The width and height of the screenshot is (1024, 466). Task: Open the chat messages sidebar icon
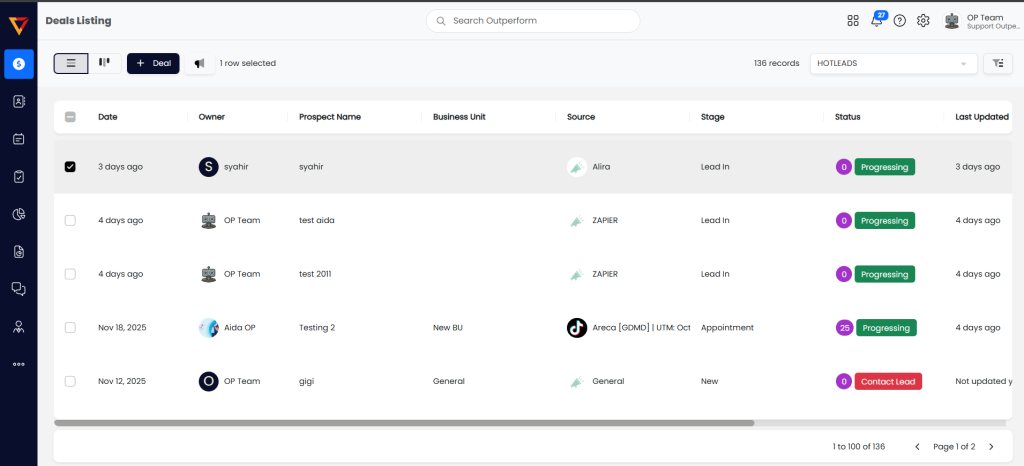(19, 289)
